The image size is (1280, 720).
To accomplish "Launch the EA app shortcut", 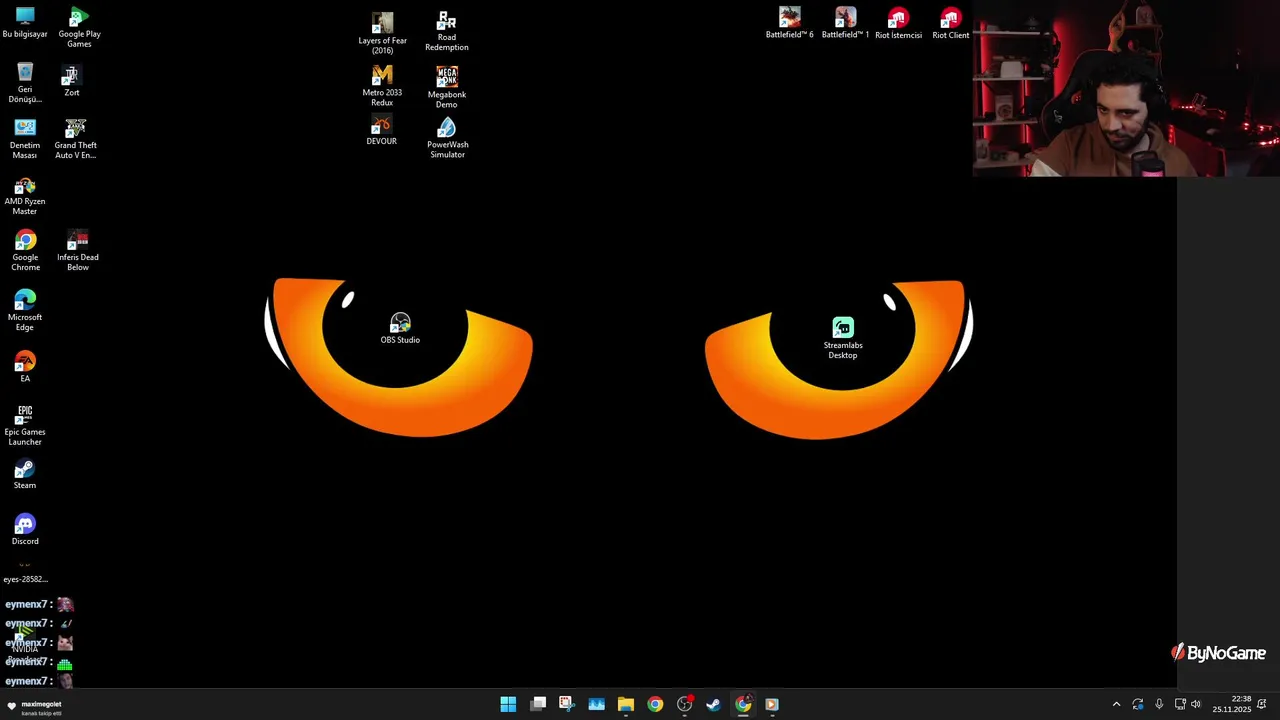I will click(25, 367).
